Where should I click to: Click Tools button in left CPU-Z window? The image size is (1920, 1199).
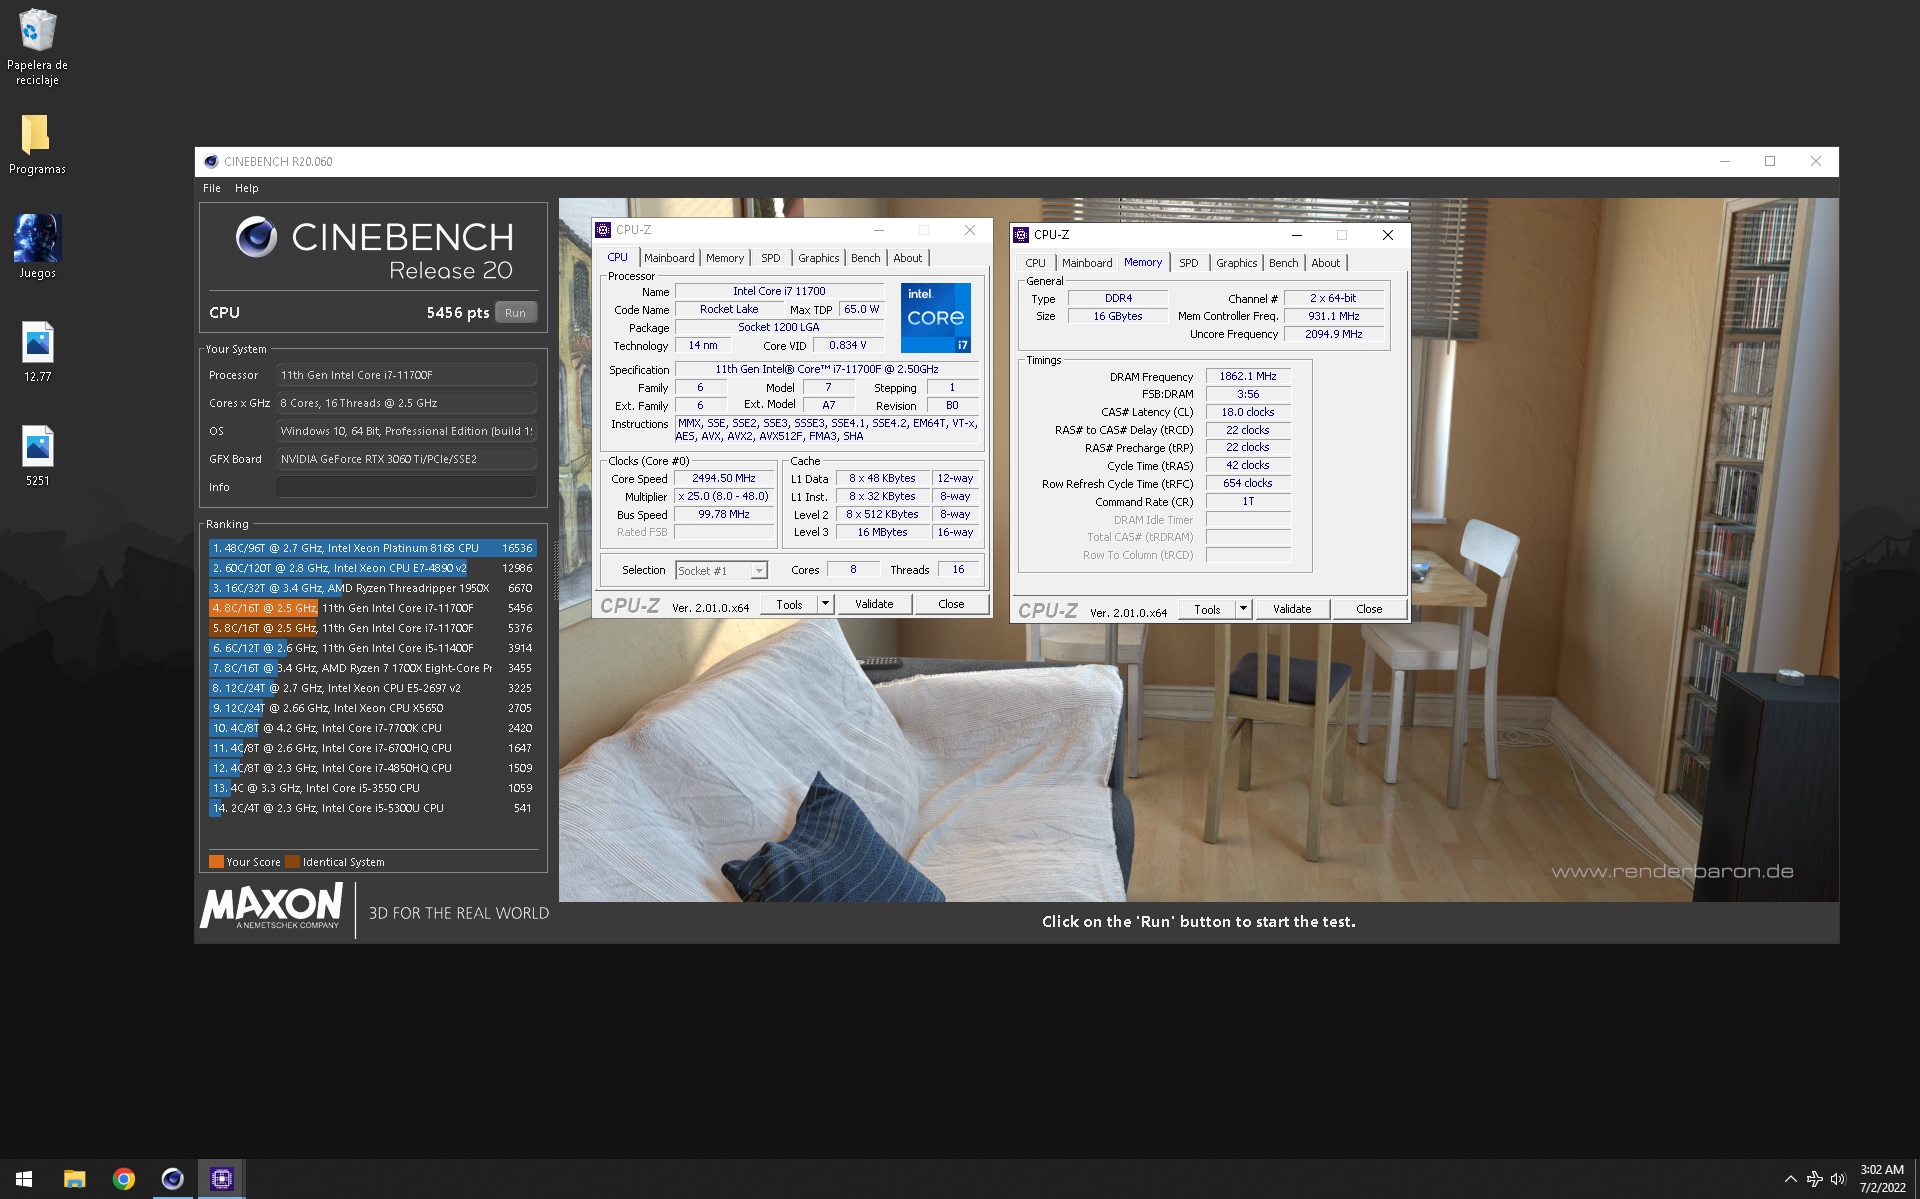tap(789, 605)
